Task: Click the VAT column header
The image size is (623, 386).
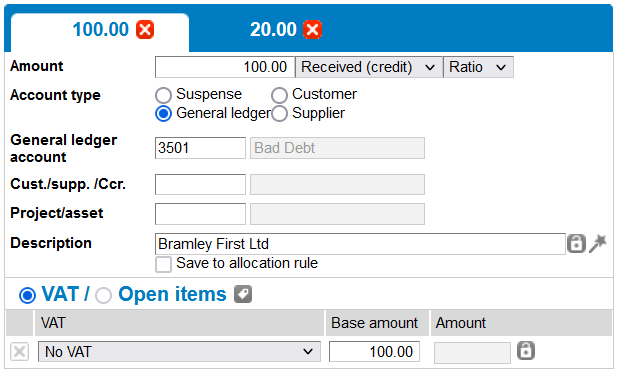Action: 179,323
